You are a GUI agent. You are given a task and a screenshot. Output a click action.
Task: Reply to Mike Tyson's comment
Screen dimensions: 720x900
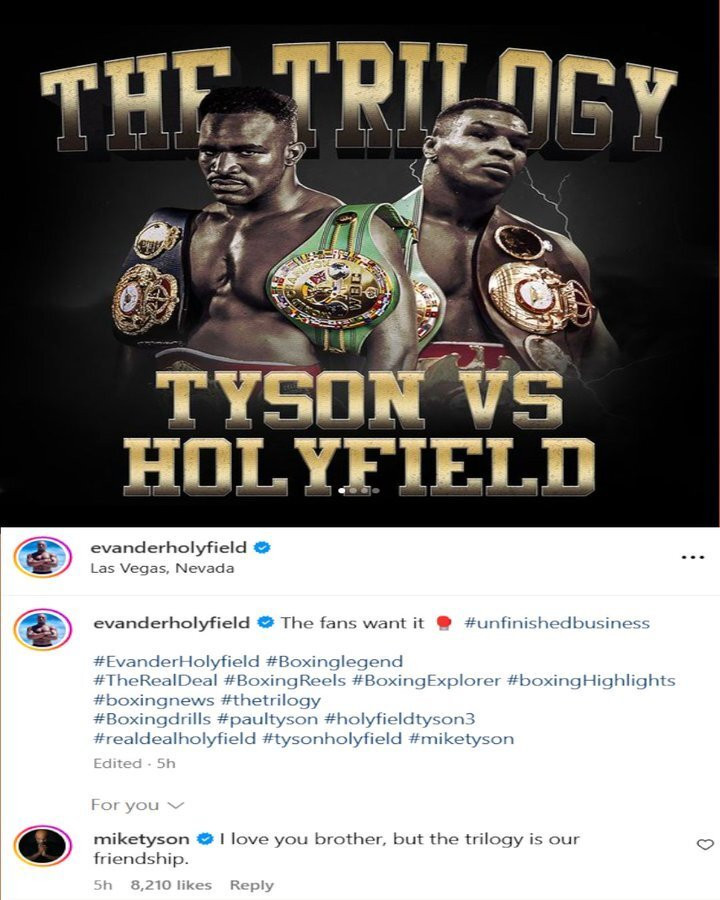(x=251, y=885)
